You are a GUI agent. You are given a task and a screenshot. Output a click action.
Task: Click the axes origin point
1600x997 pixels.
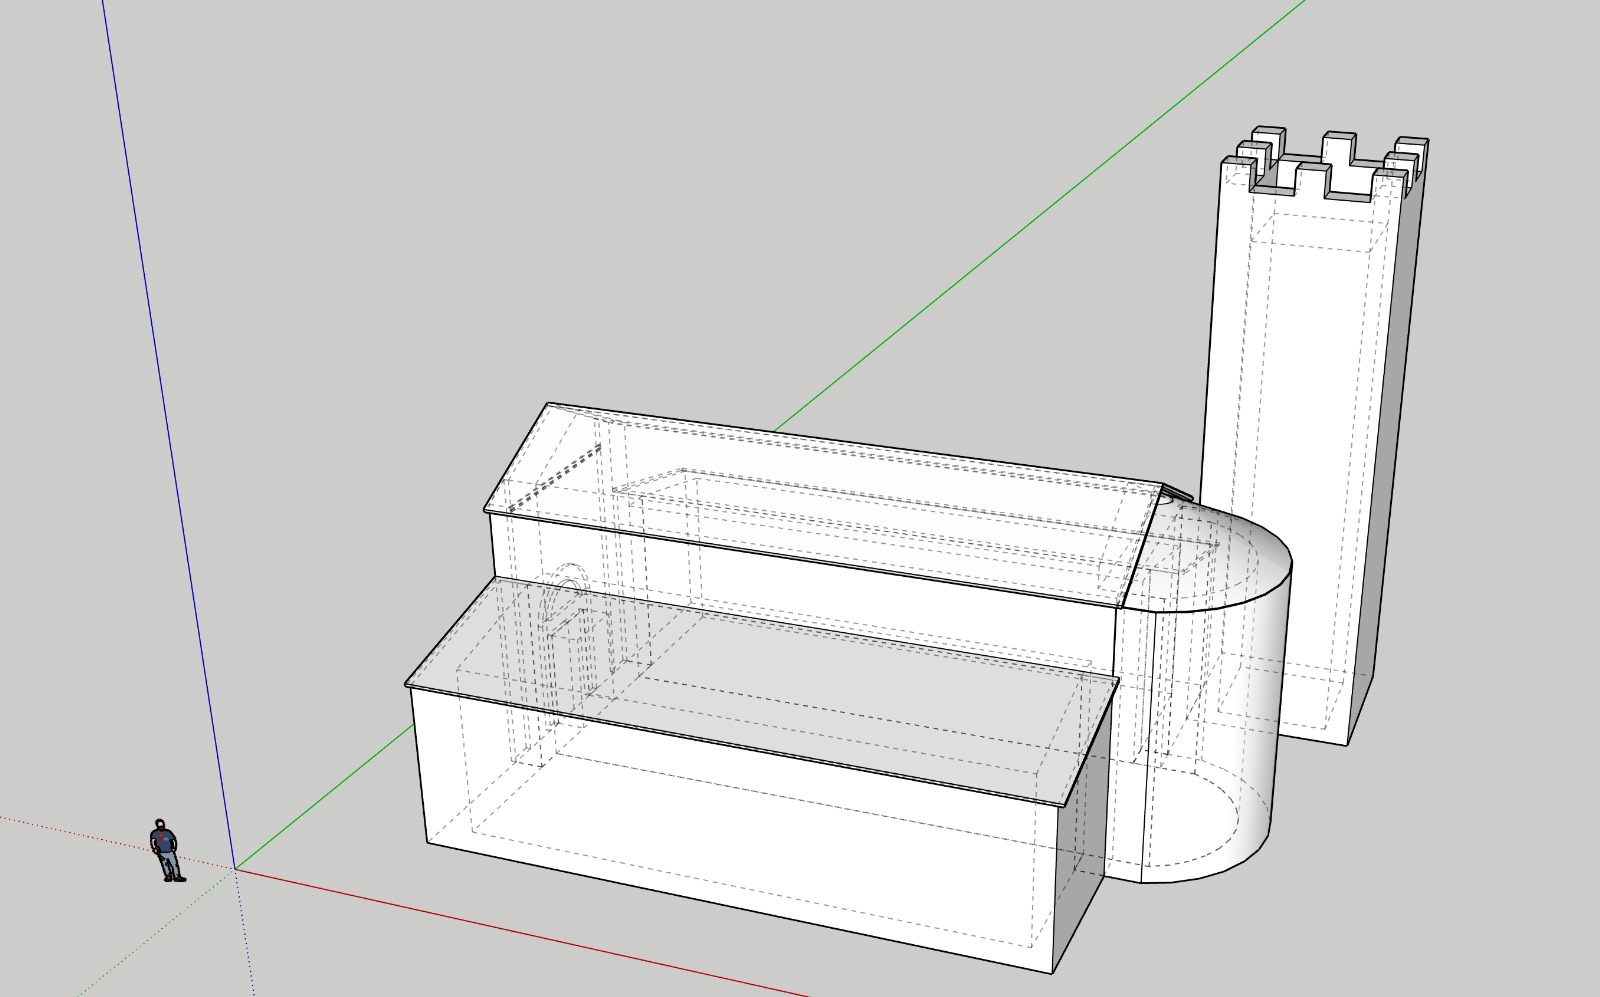[235, 868]
